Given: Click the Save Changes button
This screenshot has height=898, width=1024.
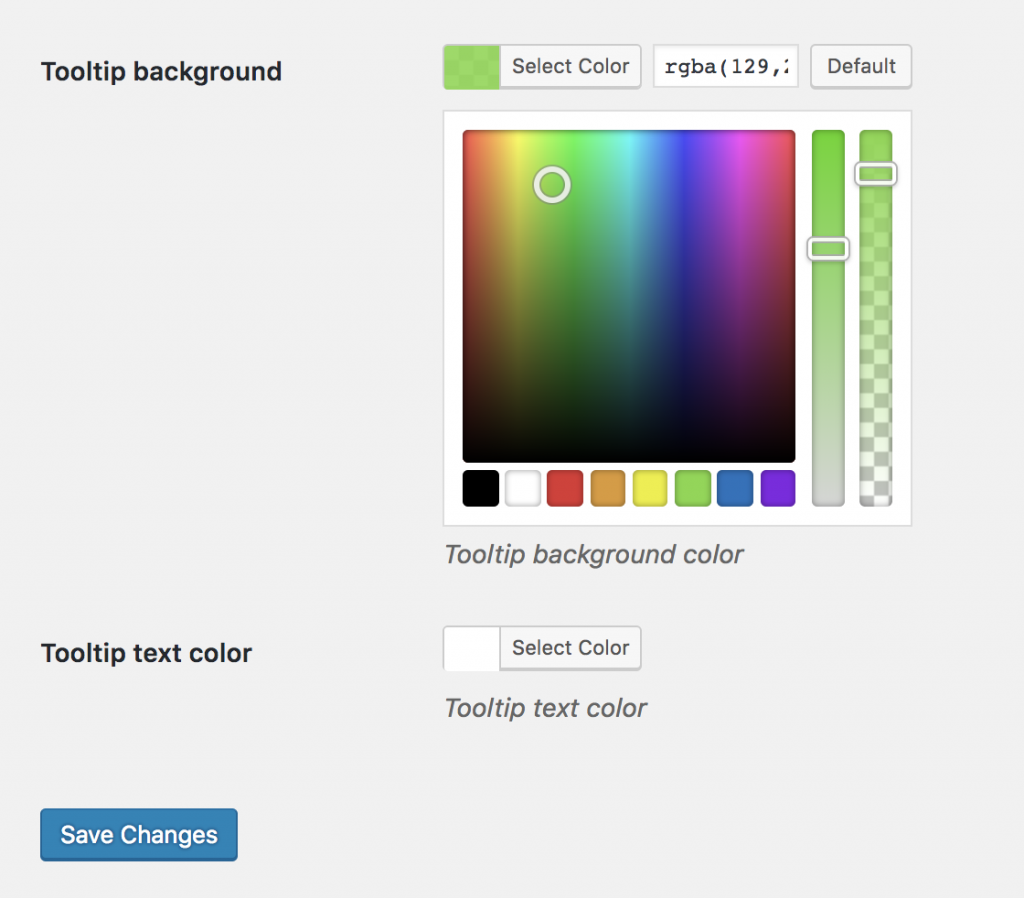Looking at the screenshot, I should tap(138, 834).
